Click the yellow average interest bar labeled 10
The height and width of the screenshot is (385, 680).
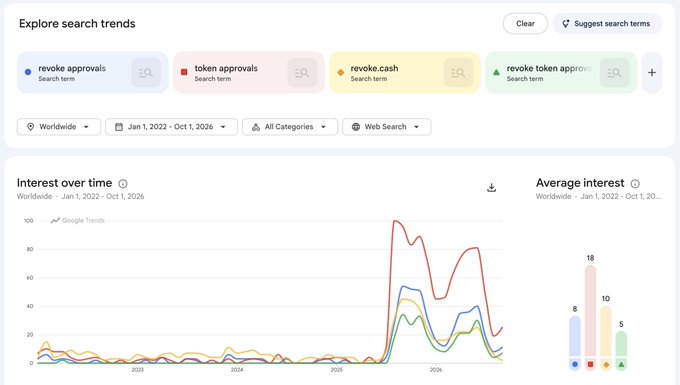(x=606, y=332)
